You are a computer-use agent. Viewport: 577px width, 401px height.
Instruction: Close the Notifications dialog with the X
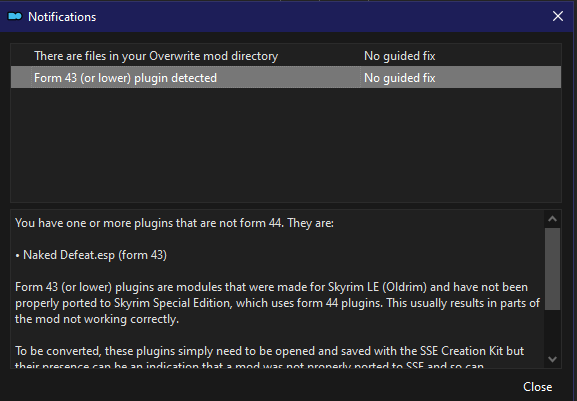tap(557, 16)
